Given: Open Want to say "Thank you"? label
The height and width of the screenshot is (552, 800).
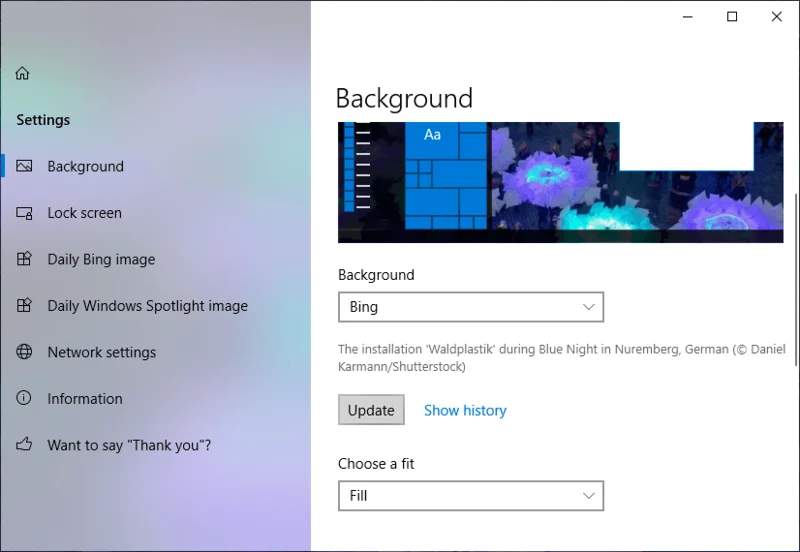Looking at the screenshot, I should [x=129, y=445].
